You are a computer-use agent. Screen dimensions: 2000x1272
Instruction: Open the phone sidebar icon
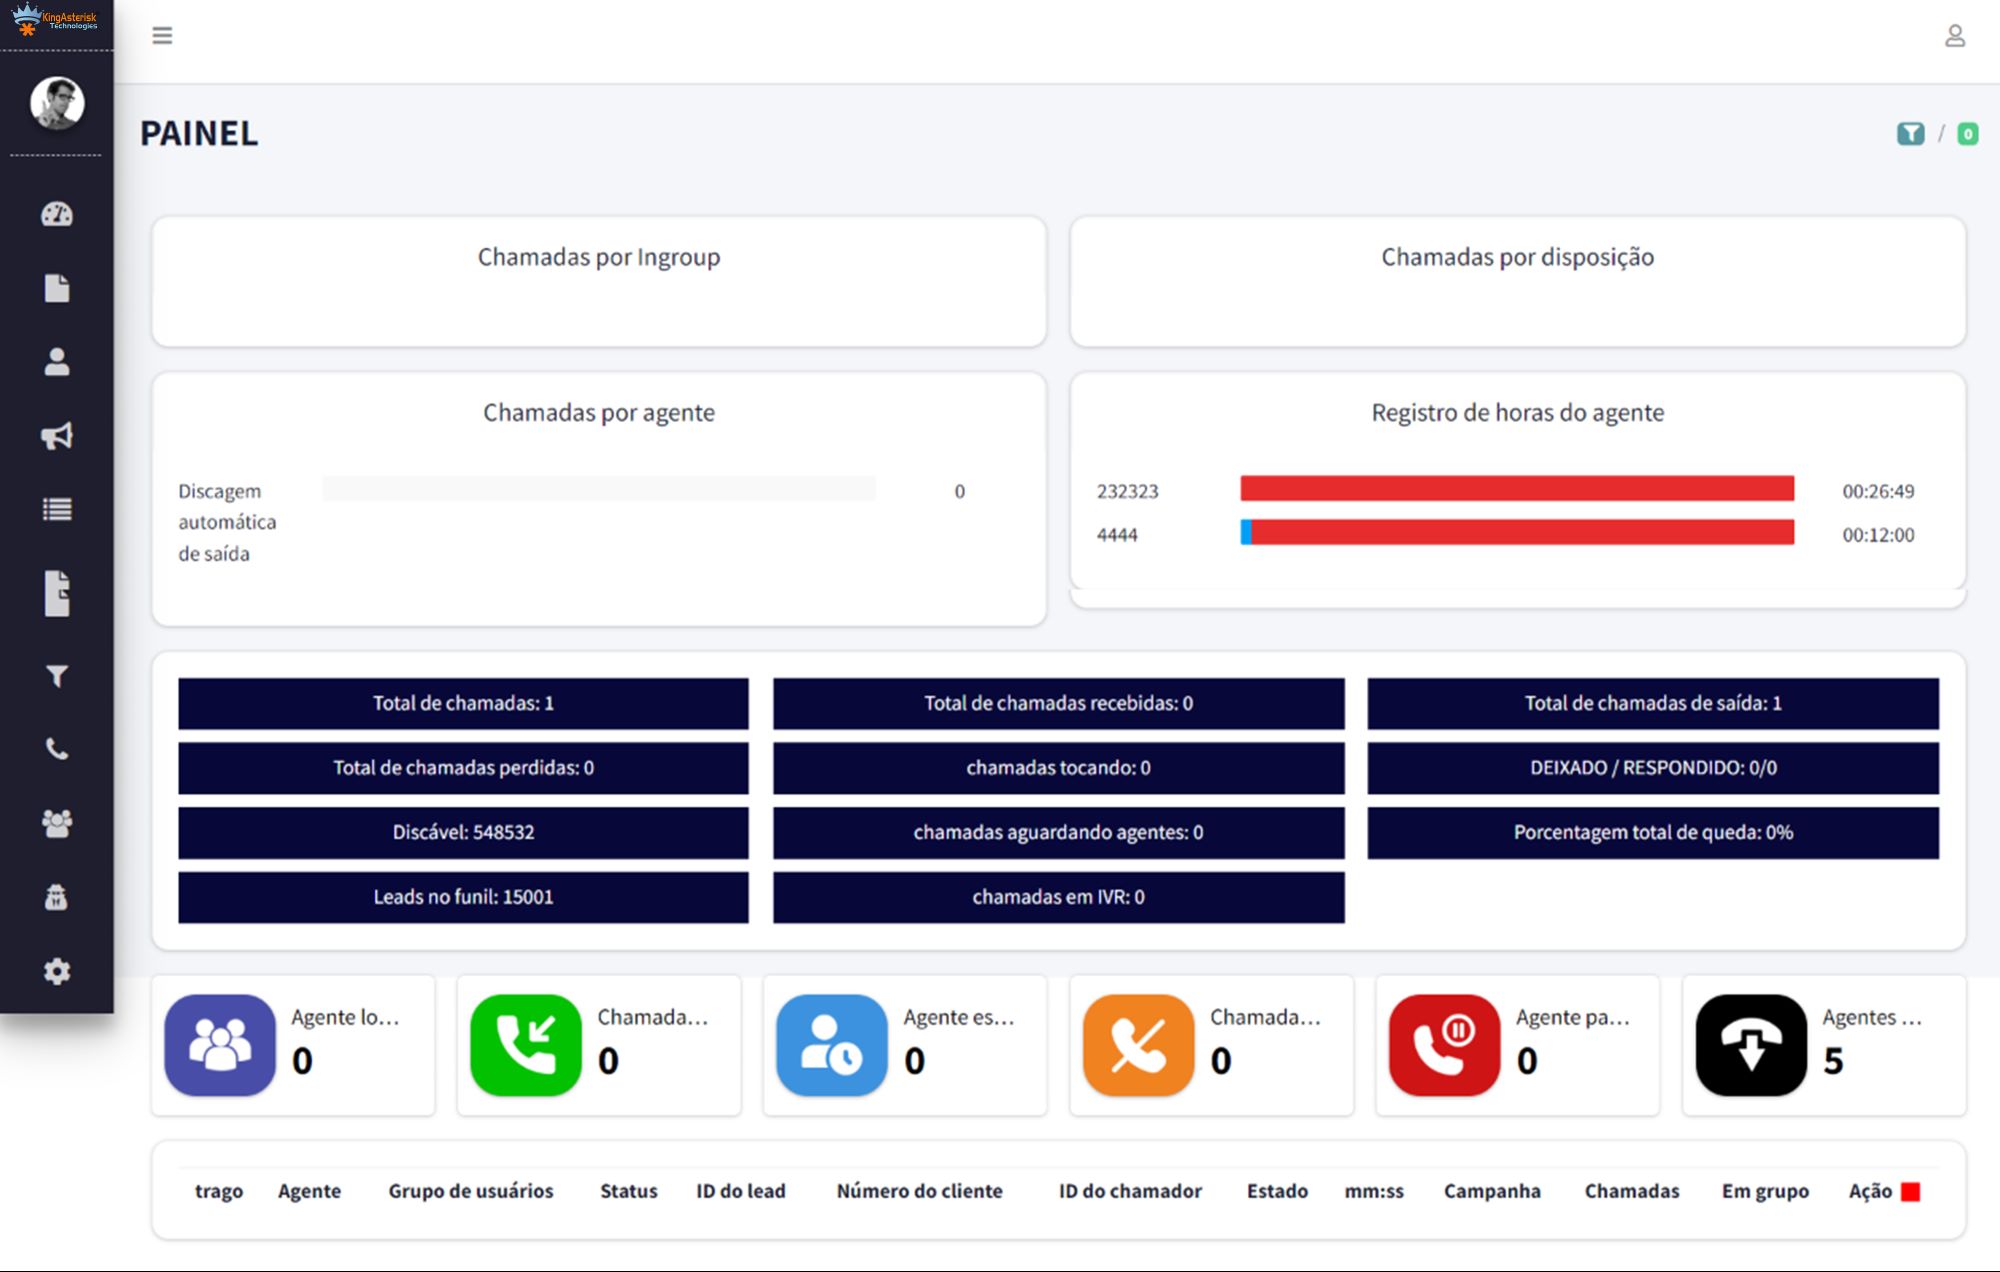57,749
